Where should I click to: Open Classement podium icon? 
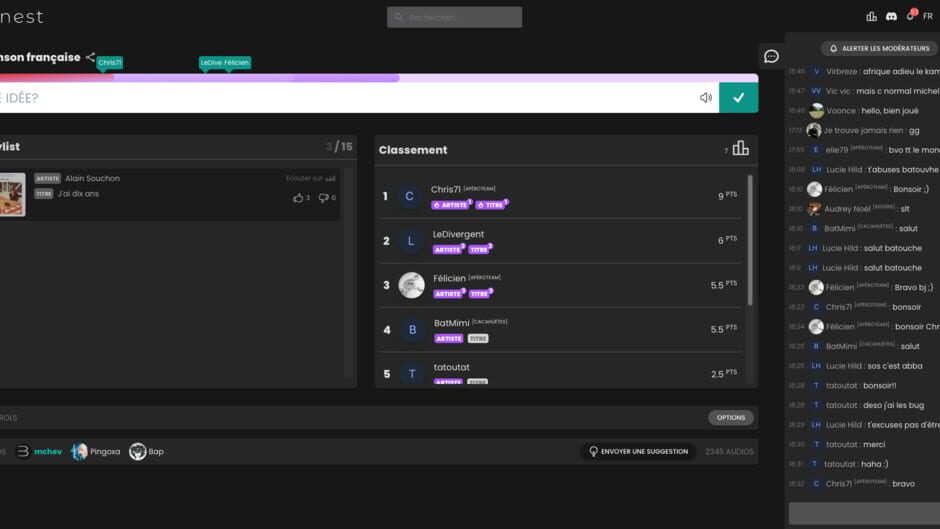point(740,148)
